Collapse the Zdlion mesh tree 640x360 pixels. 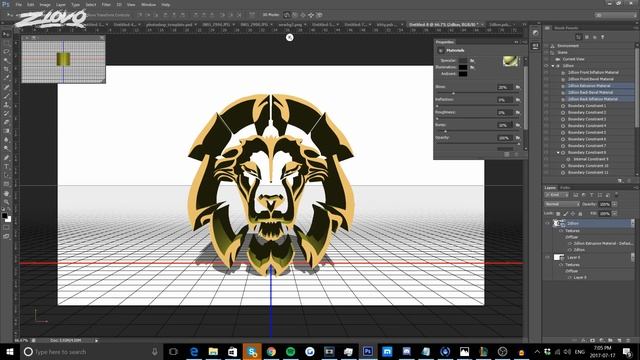pos(553,66)
